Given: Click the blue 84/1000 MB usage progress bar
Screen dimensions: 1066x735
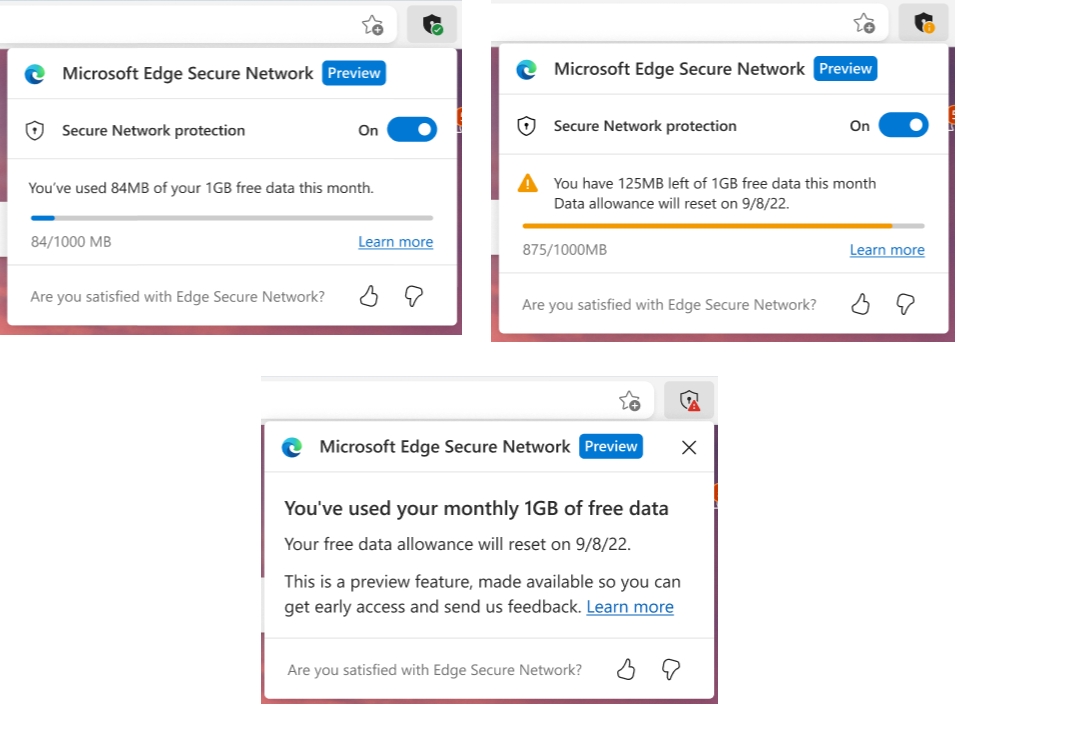Looking at the screenshot, I should [232, 218].
